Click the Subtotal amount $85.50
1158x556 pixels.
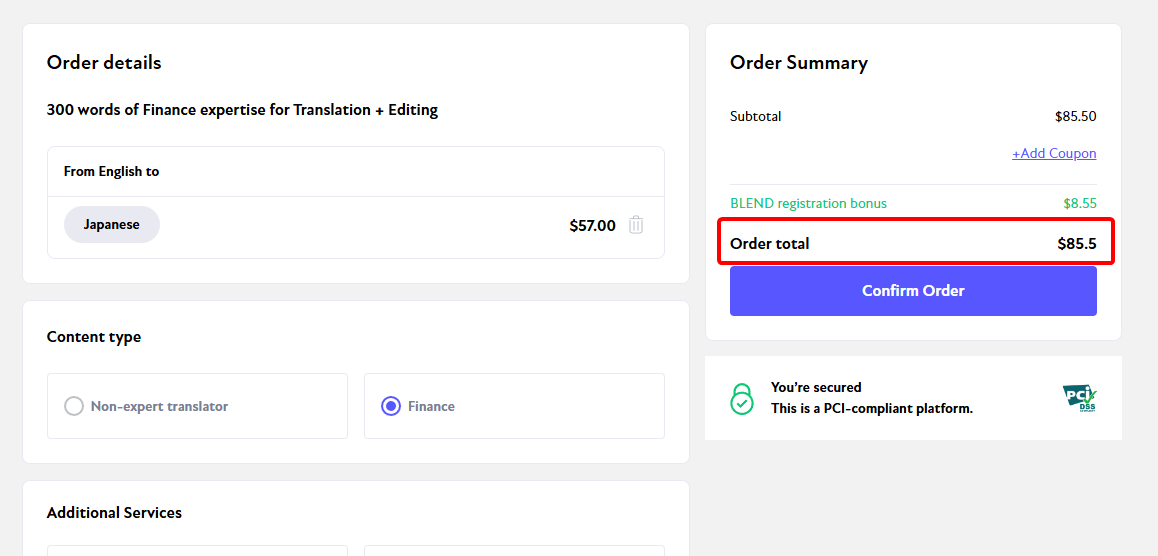click(x=1075, y=116)
